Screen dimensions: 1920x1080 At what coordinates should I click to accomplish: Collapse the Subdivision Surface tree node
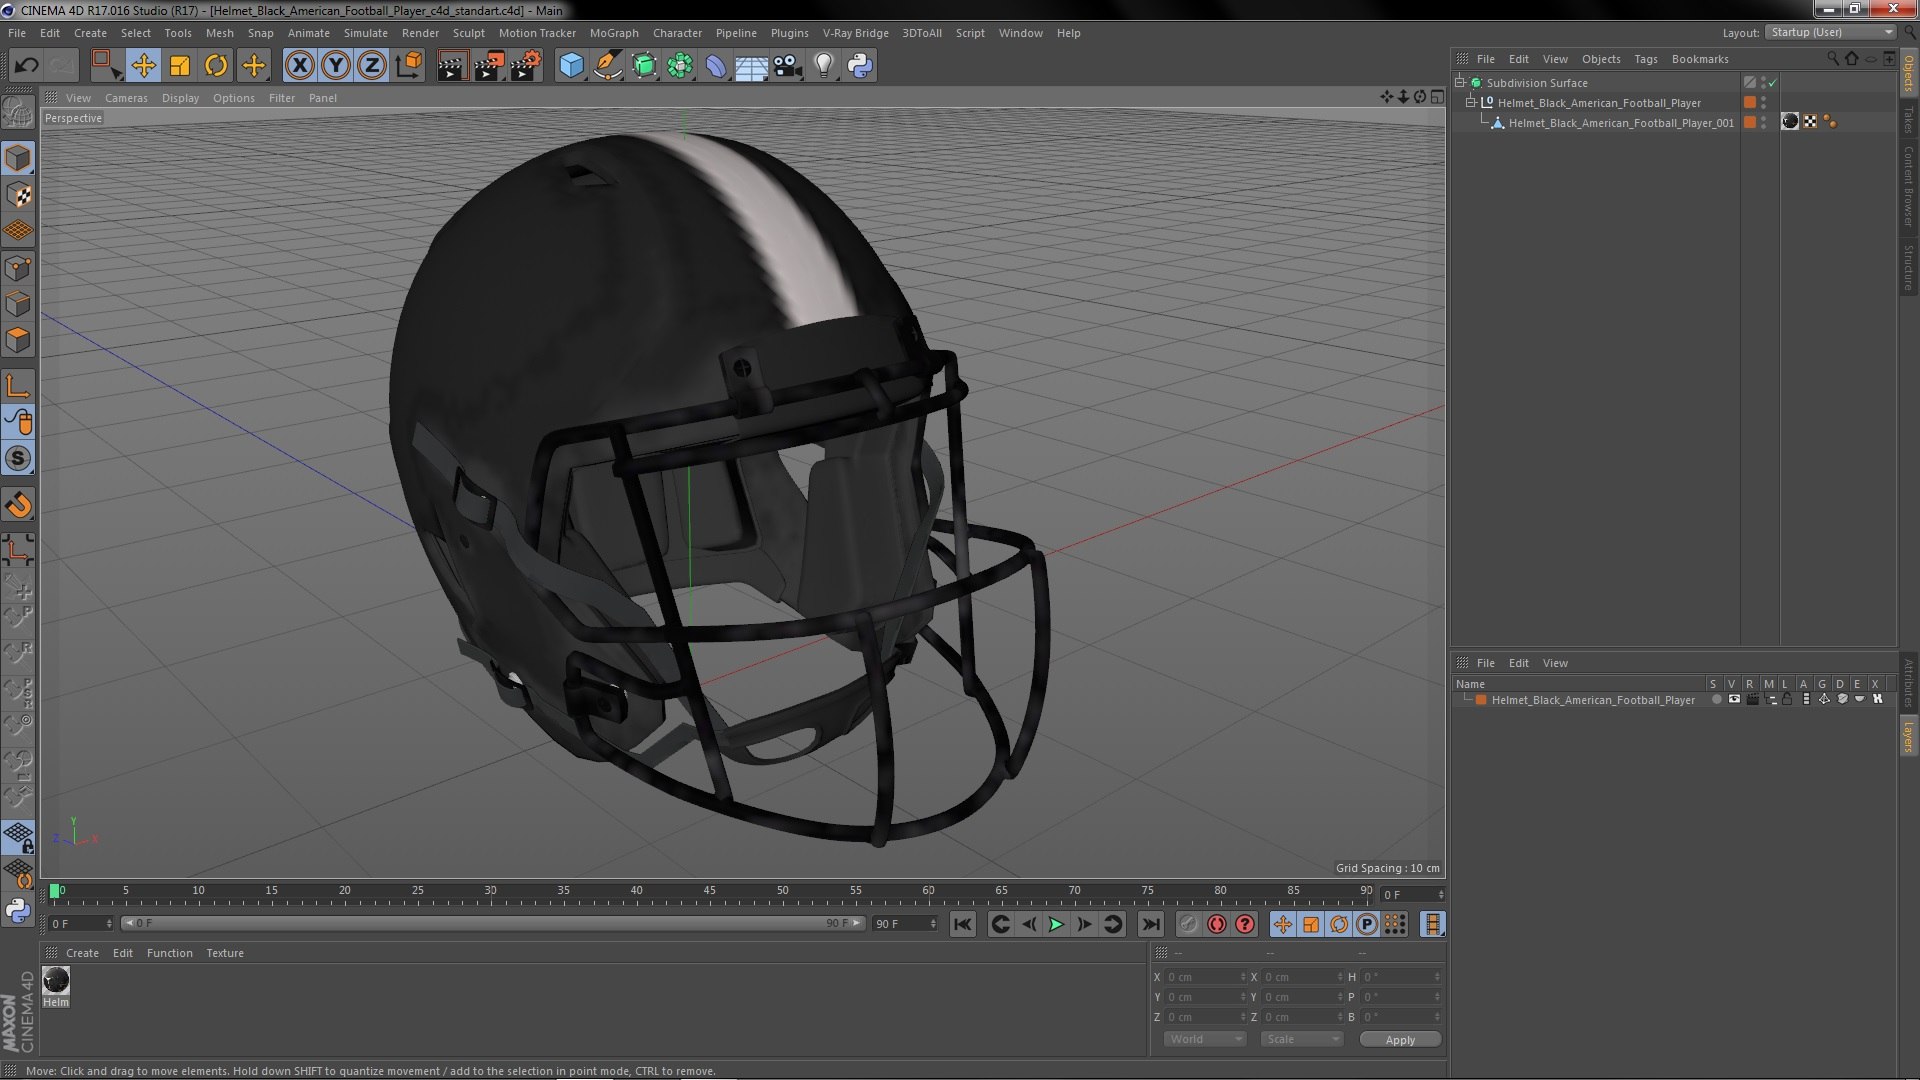point(1459,82)
